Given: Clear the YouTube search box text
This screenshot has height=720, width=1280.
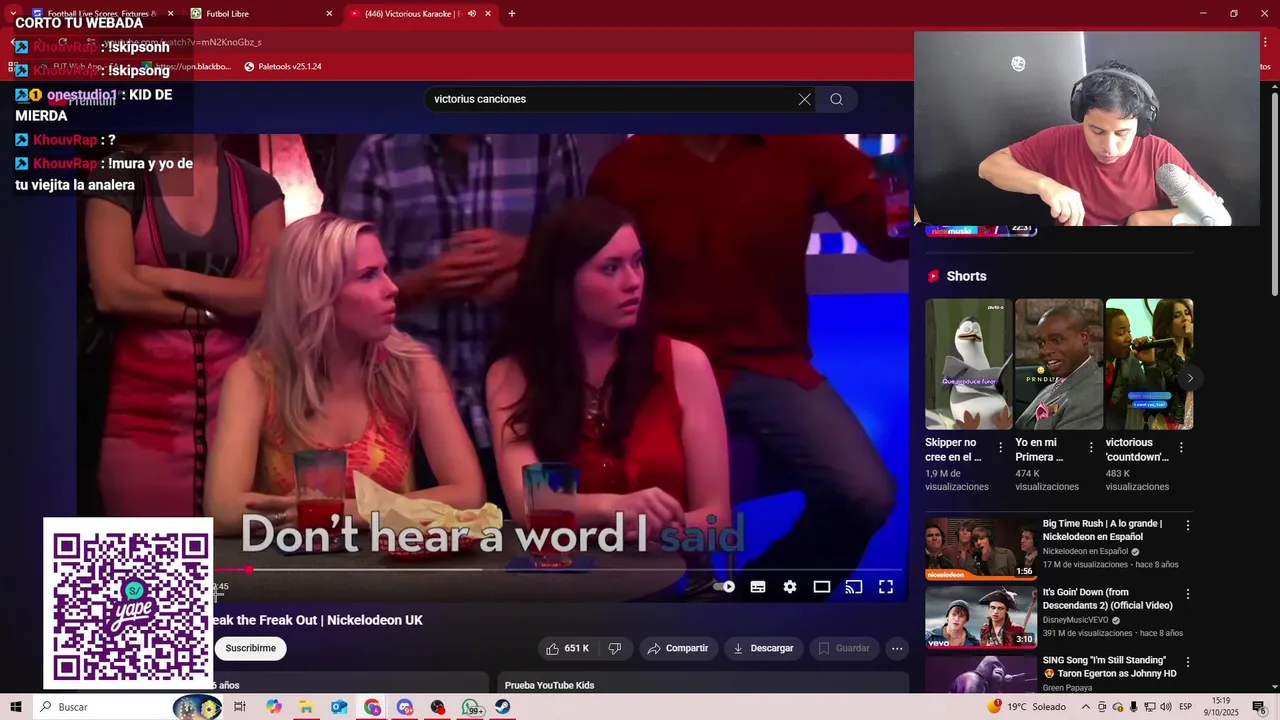Looking at the screenshot, I should pyautogui.click(x=804, y=99).
